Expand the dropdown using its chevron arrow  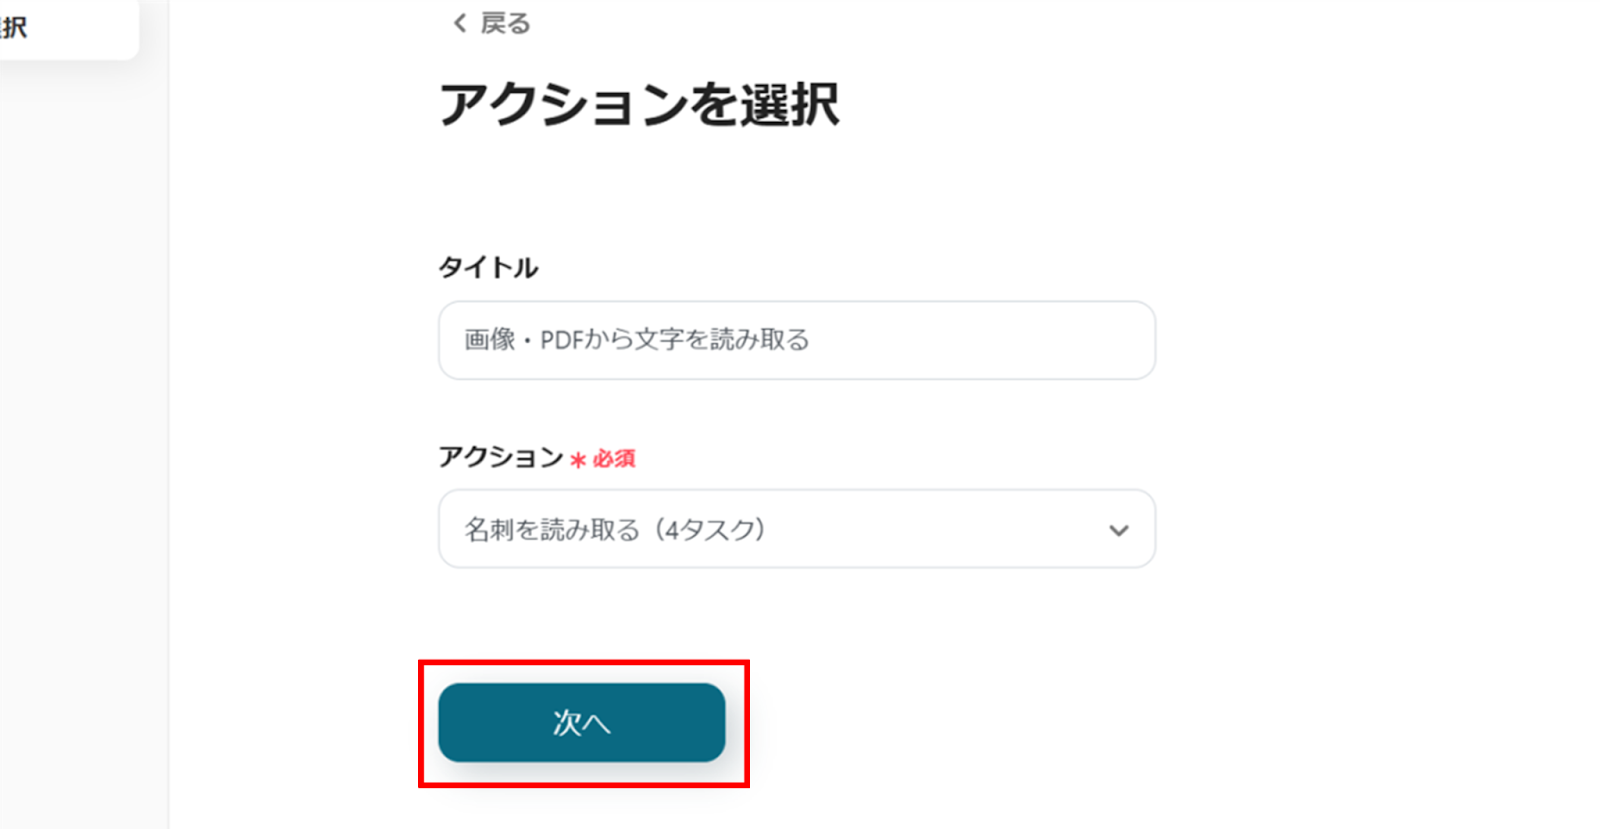pyautogui.click(x=1118, y=530)
